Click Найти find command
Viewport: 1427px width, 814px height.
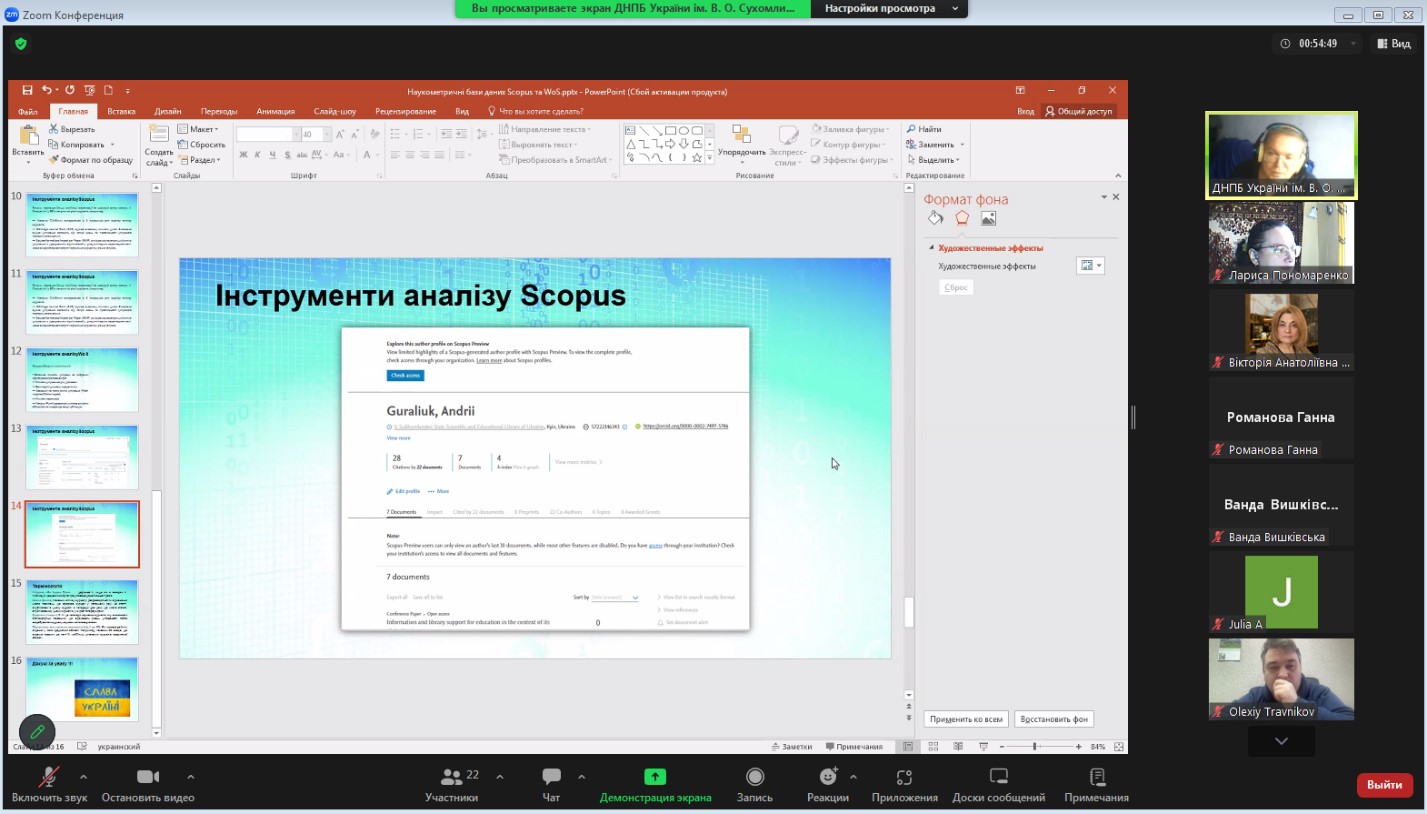click(x=923, y=129)
